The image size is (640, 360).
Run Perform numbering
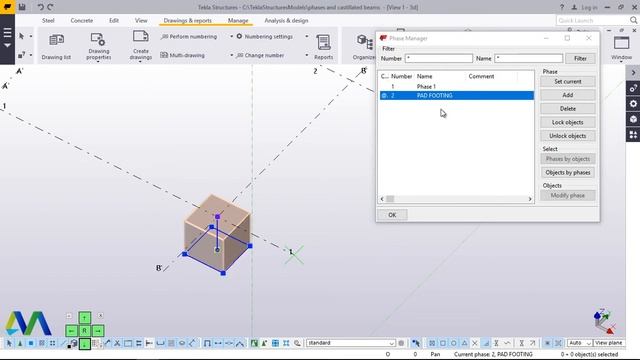[x=189, y=37]
